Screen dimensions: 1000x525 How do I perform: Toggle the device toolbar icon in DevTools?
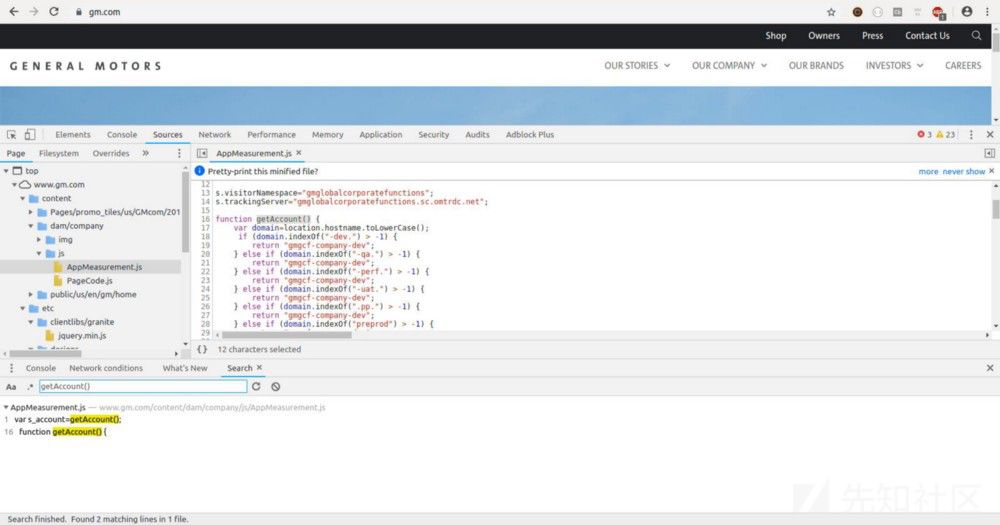(30, 135)
